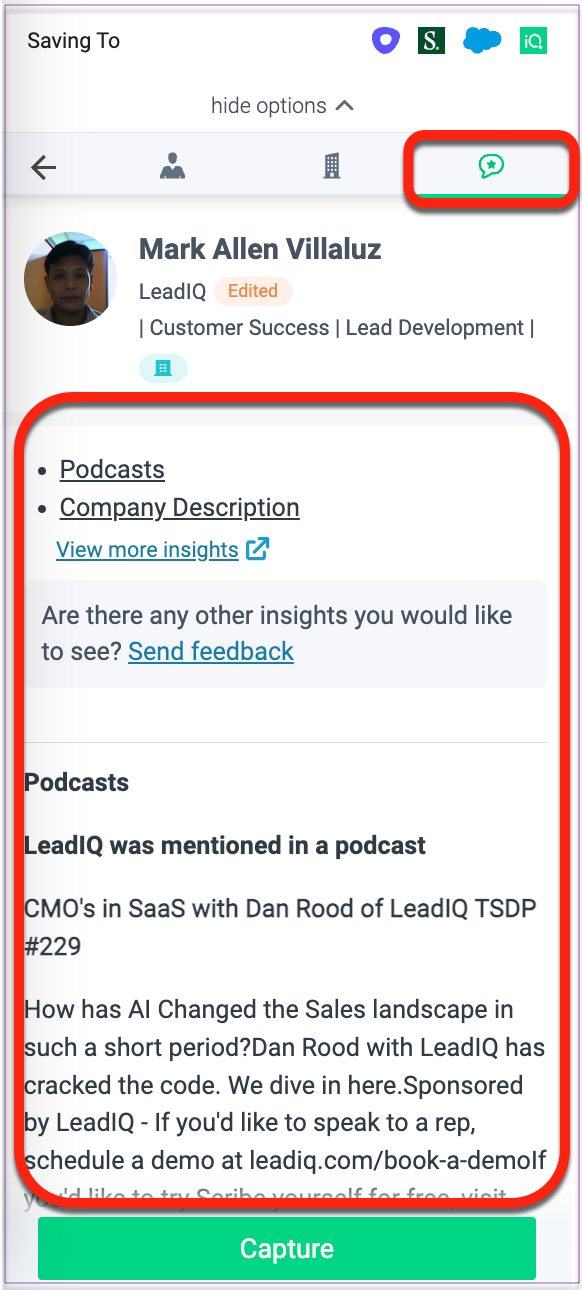Click the external link icon beside insights
This screenshot has width=582, height=1290.
258,548
